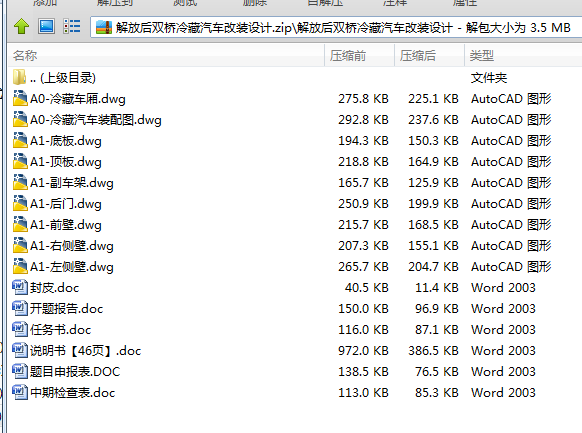Image resolution: width=582 pixels, height=433 pixels.
Task: Click the Word icon for 封皮.doc
Action: 20,287
